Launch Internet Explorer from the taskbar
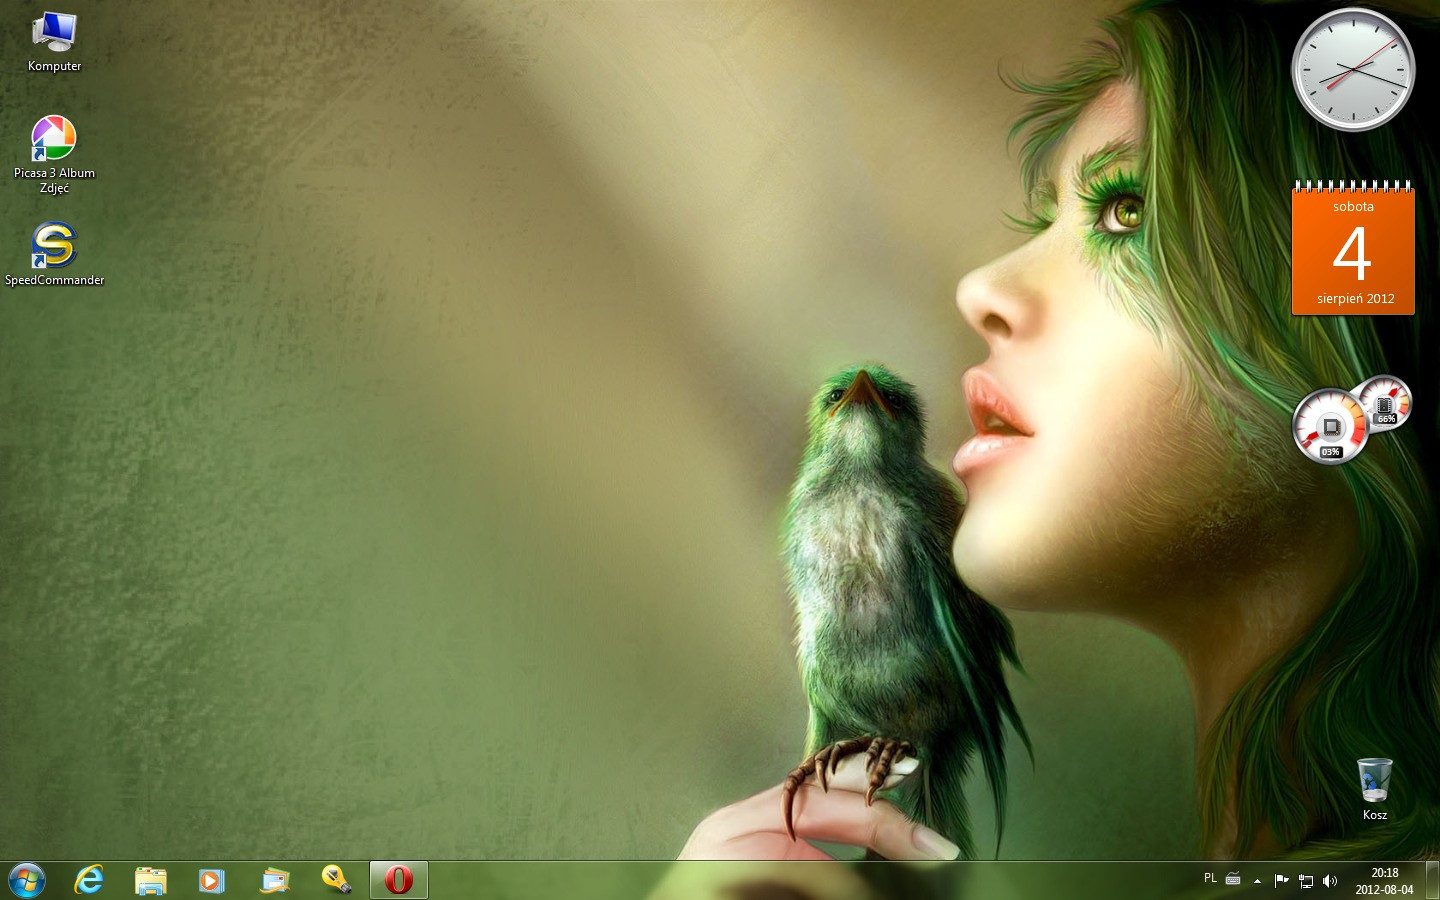Image resolution: width=1440 pixels, height=900 pixels. [x=89, y=880]
